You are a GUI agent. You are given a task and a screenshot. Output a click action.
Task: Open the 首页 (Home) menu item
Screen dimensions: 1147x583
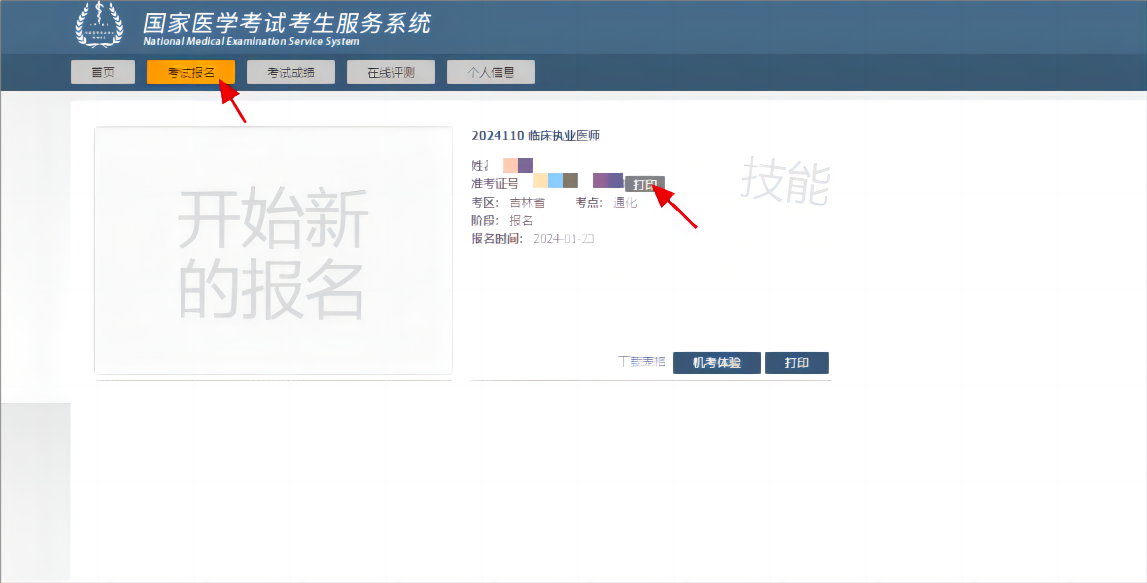[102, 71]
